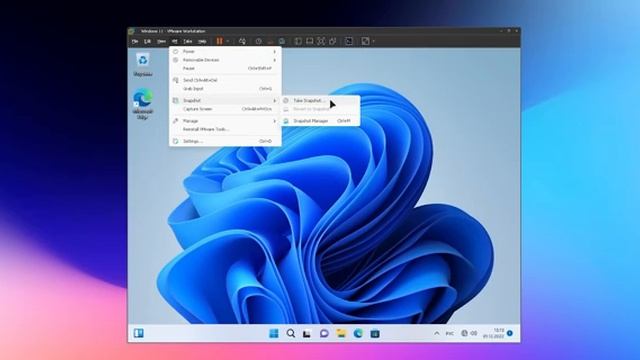Screen dimensions: 640x360
Task: Click the orange Suspend/pause toolbar button
Action: [x=220, y=41]
